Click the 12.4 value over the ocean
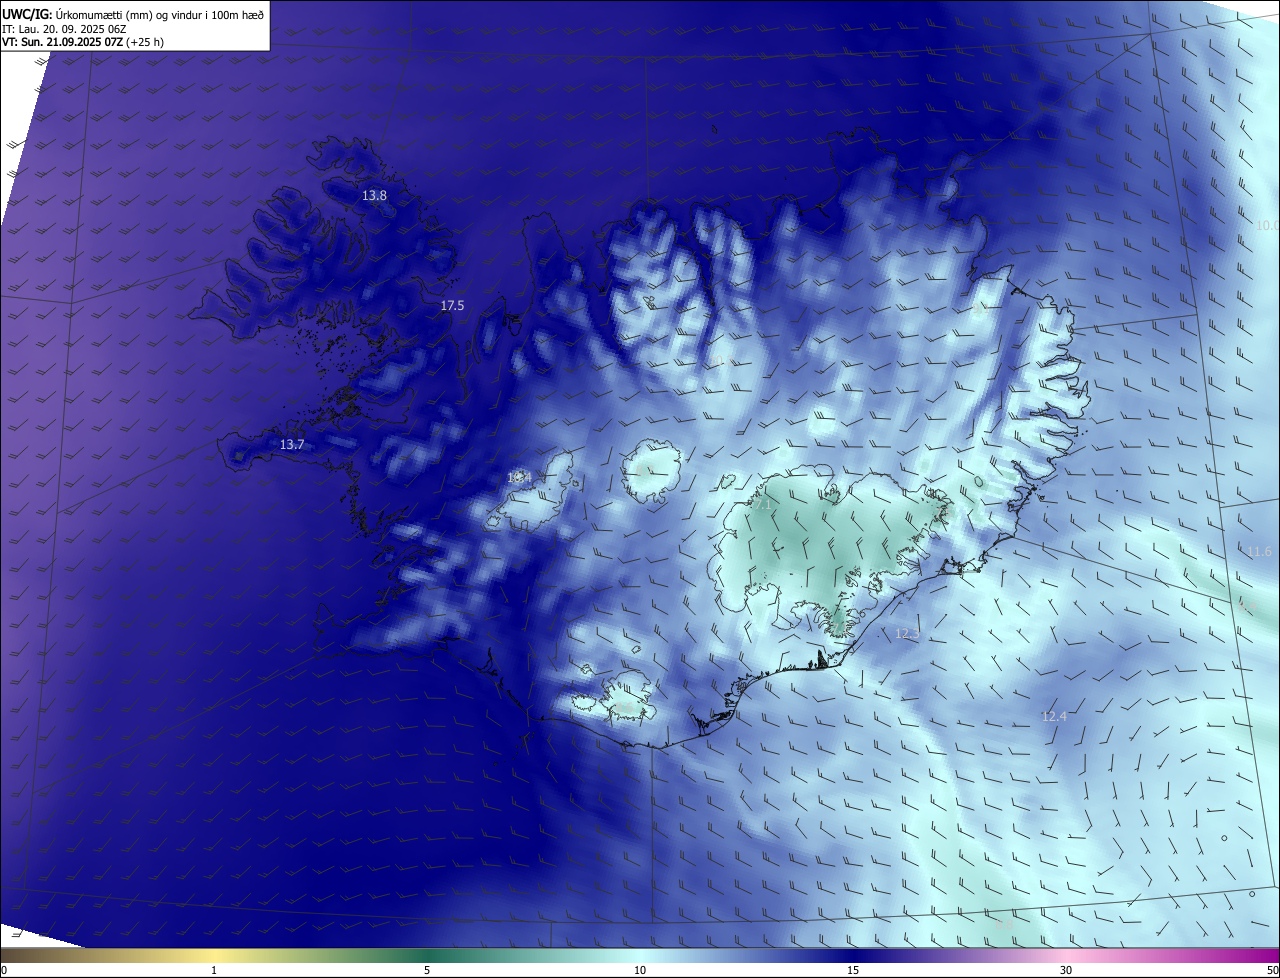Viewport: 1280px width, 978px height. [1054, 717]
